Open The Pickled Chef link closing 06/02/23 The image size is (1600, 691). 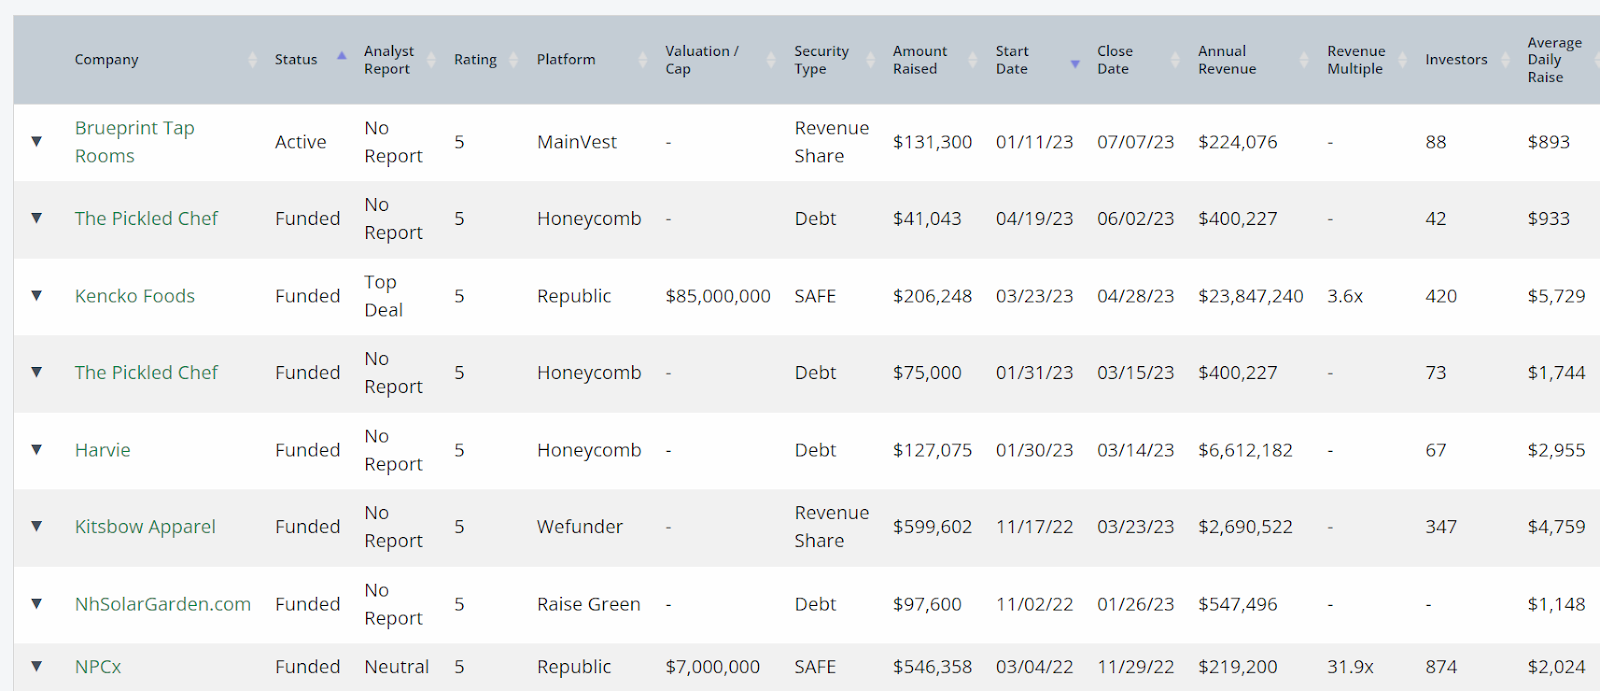[146, 218]
